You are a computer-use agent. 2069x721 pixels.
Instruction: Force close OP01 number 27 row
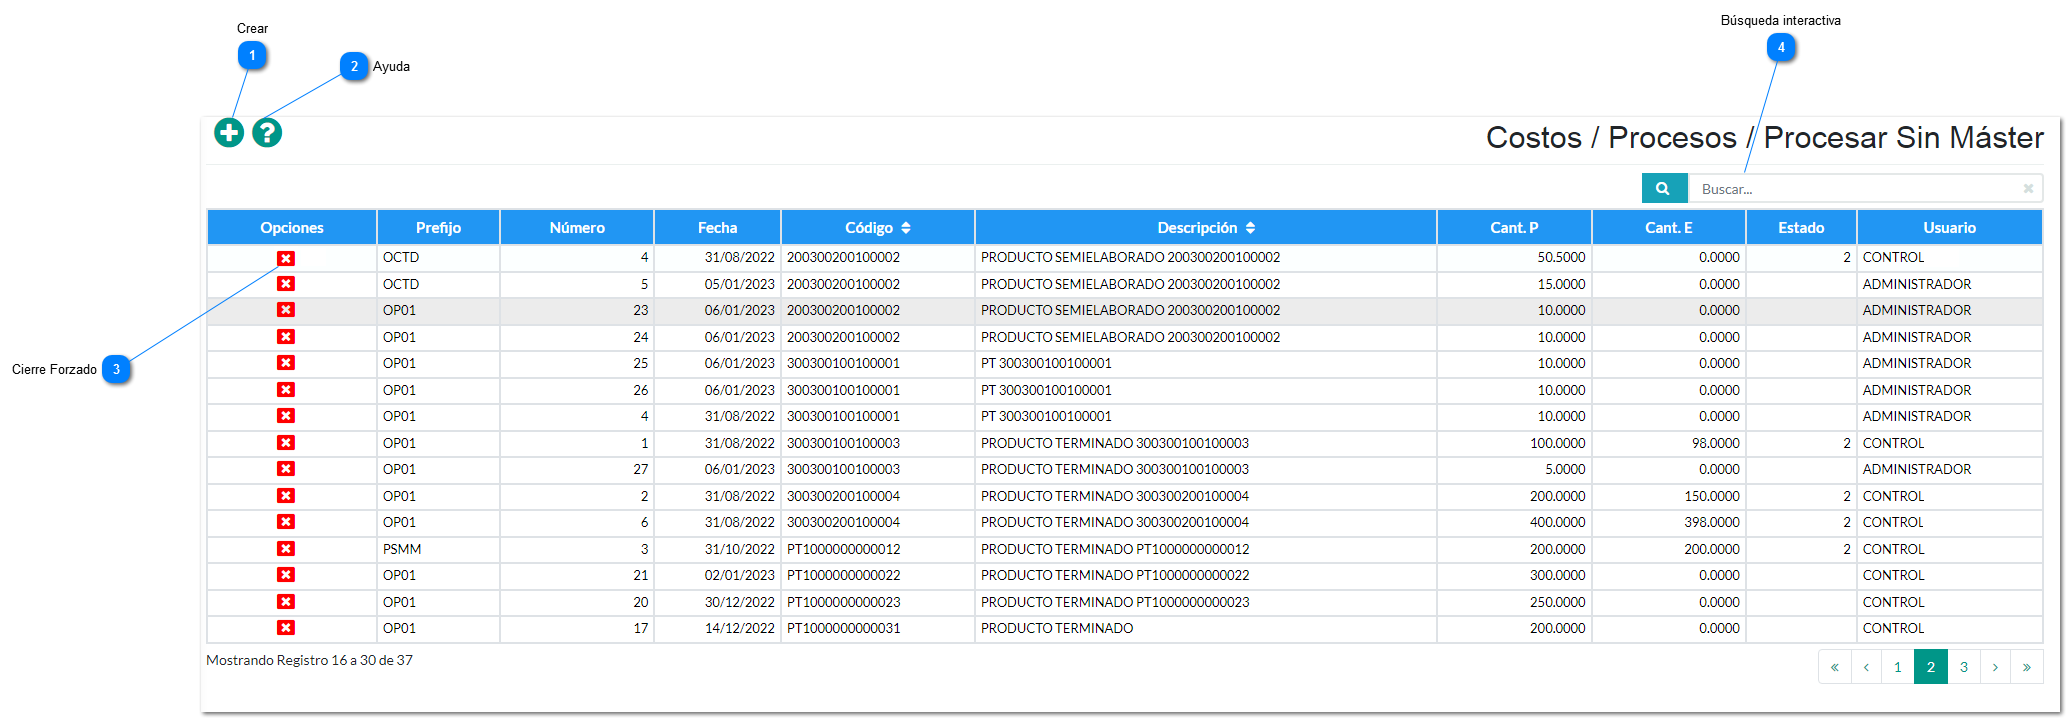(286, 469)
